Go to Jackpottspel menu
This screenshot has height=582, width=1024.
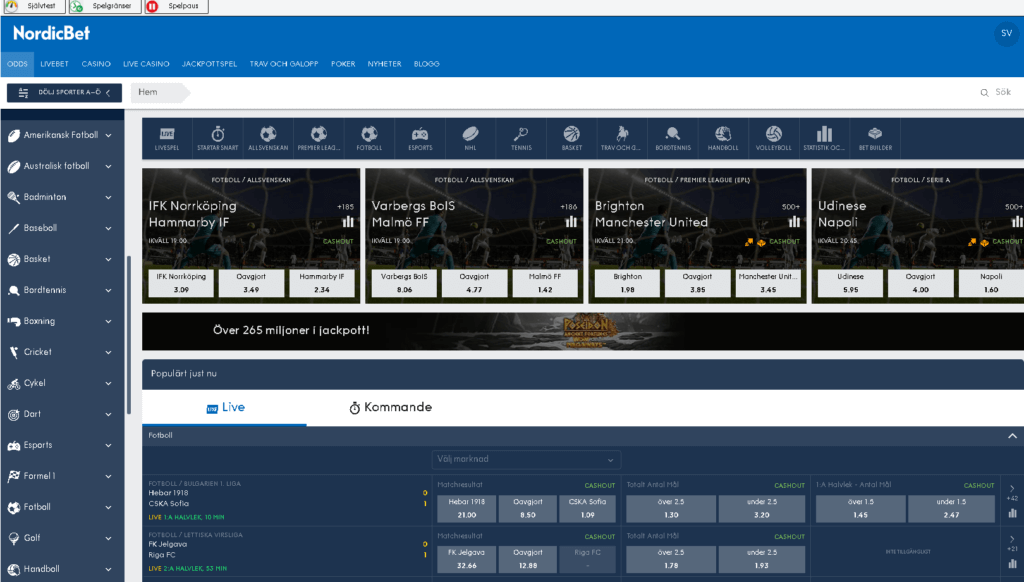(x=209, y=64)
